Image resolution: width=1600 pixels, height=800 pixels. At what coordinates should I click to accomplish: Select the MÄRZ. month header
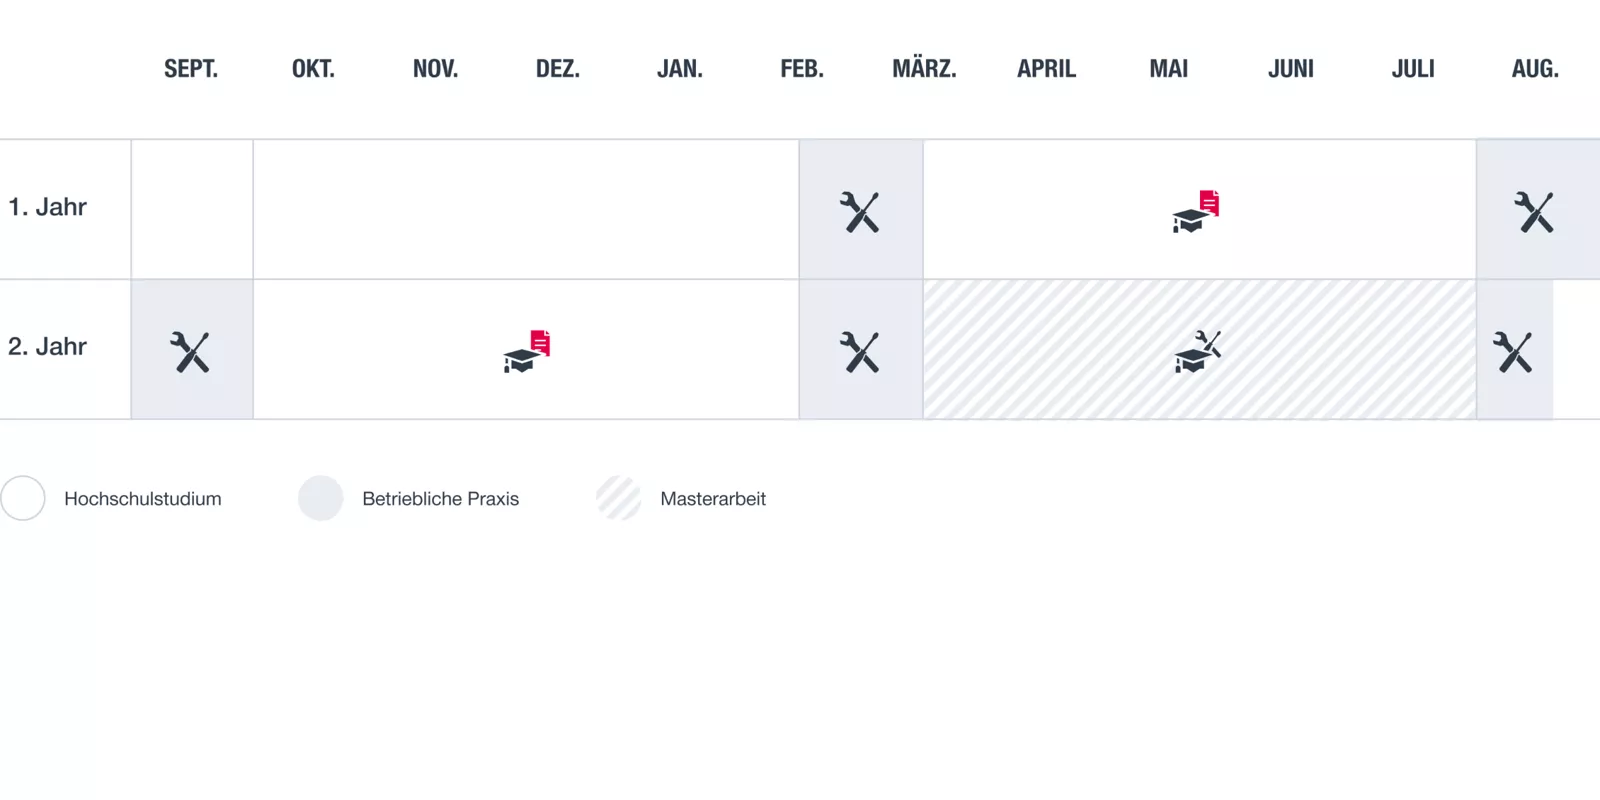[924, 69]
